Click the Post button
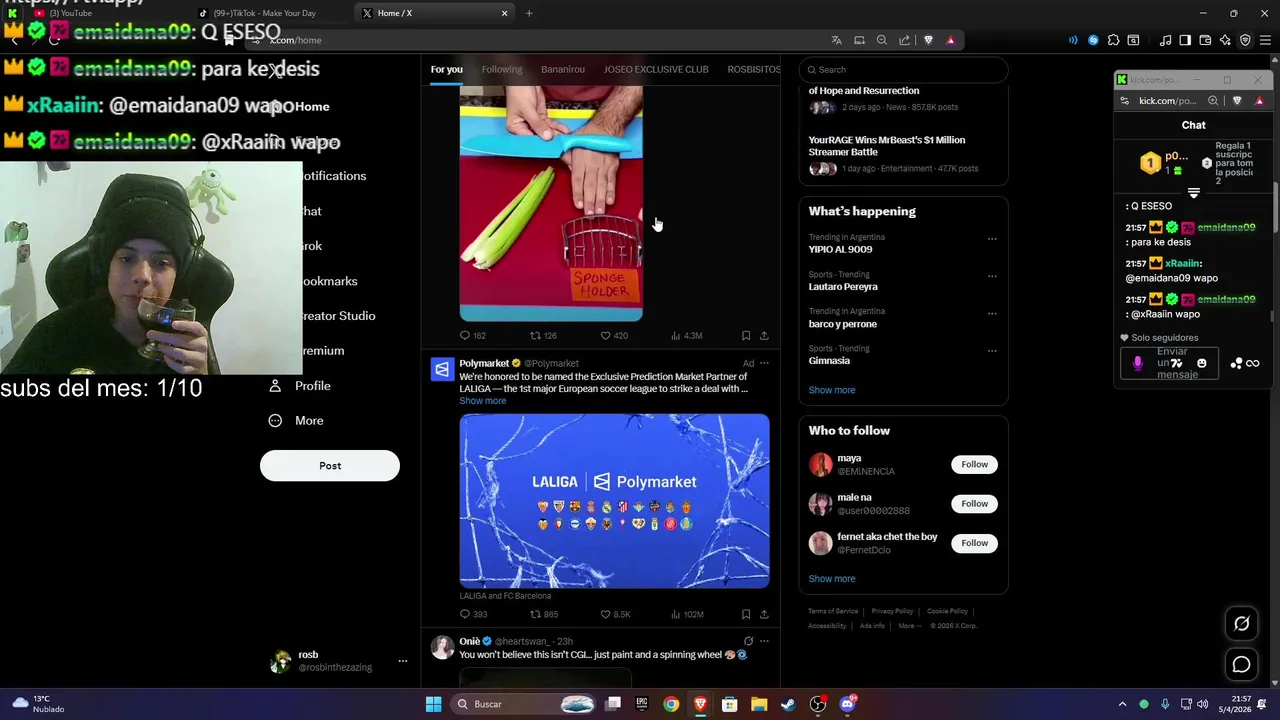The width and height of the screenshot is (1280, 720). point(330,465)
